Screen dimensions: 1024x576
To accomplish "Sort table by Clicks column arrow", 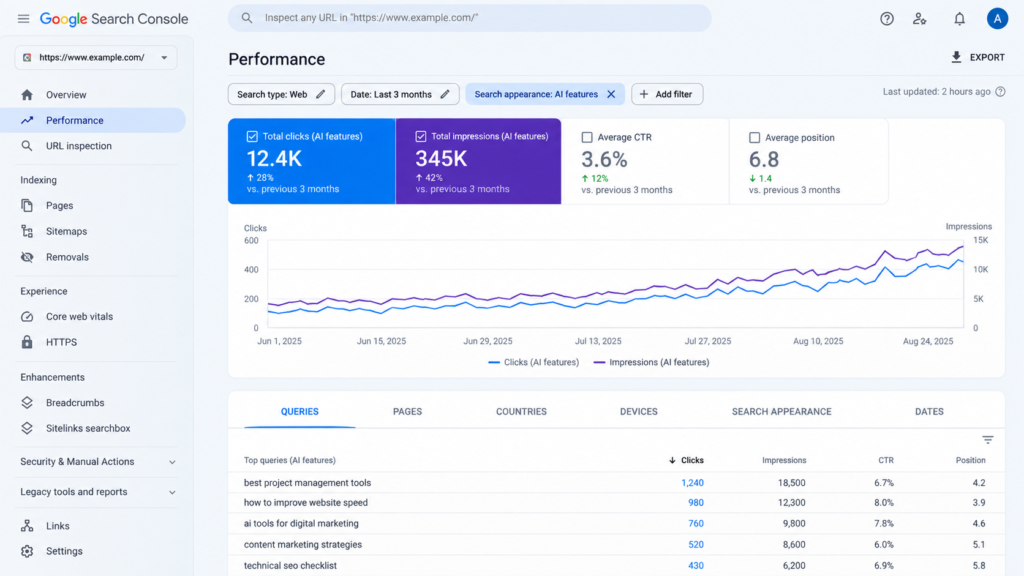I will click(672, 460).
